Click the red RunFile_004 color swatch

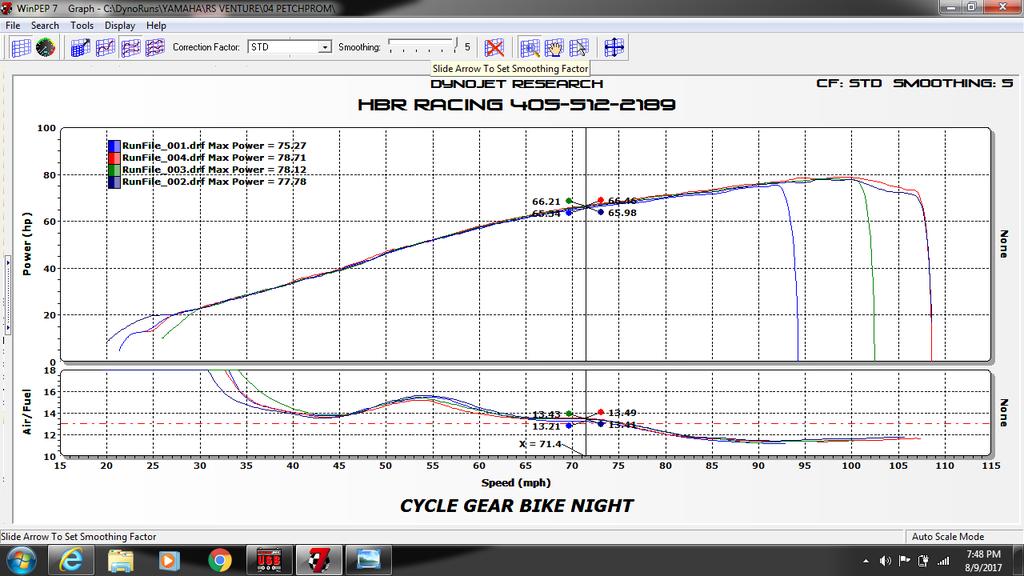[x=114, y=158]
